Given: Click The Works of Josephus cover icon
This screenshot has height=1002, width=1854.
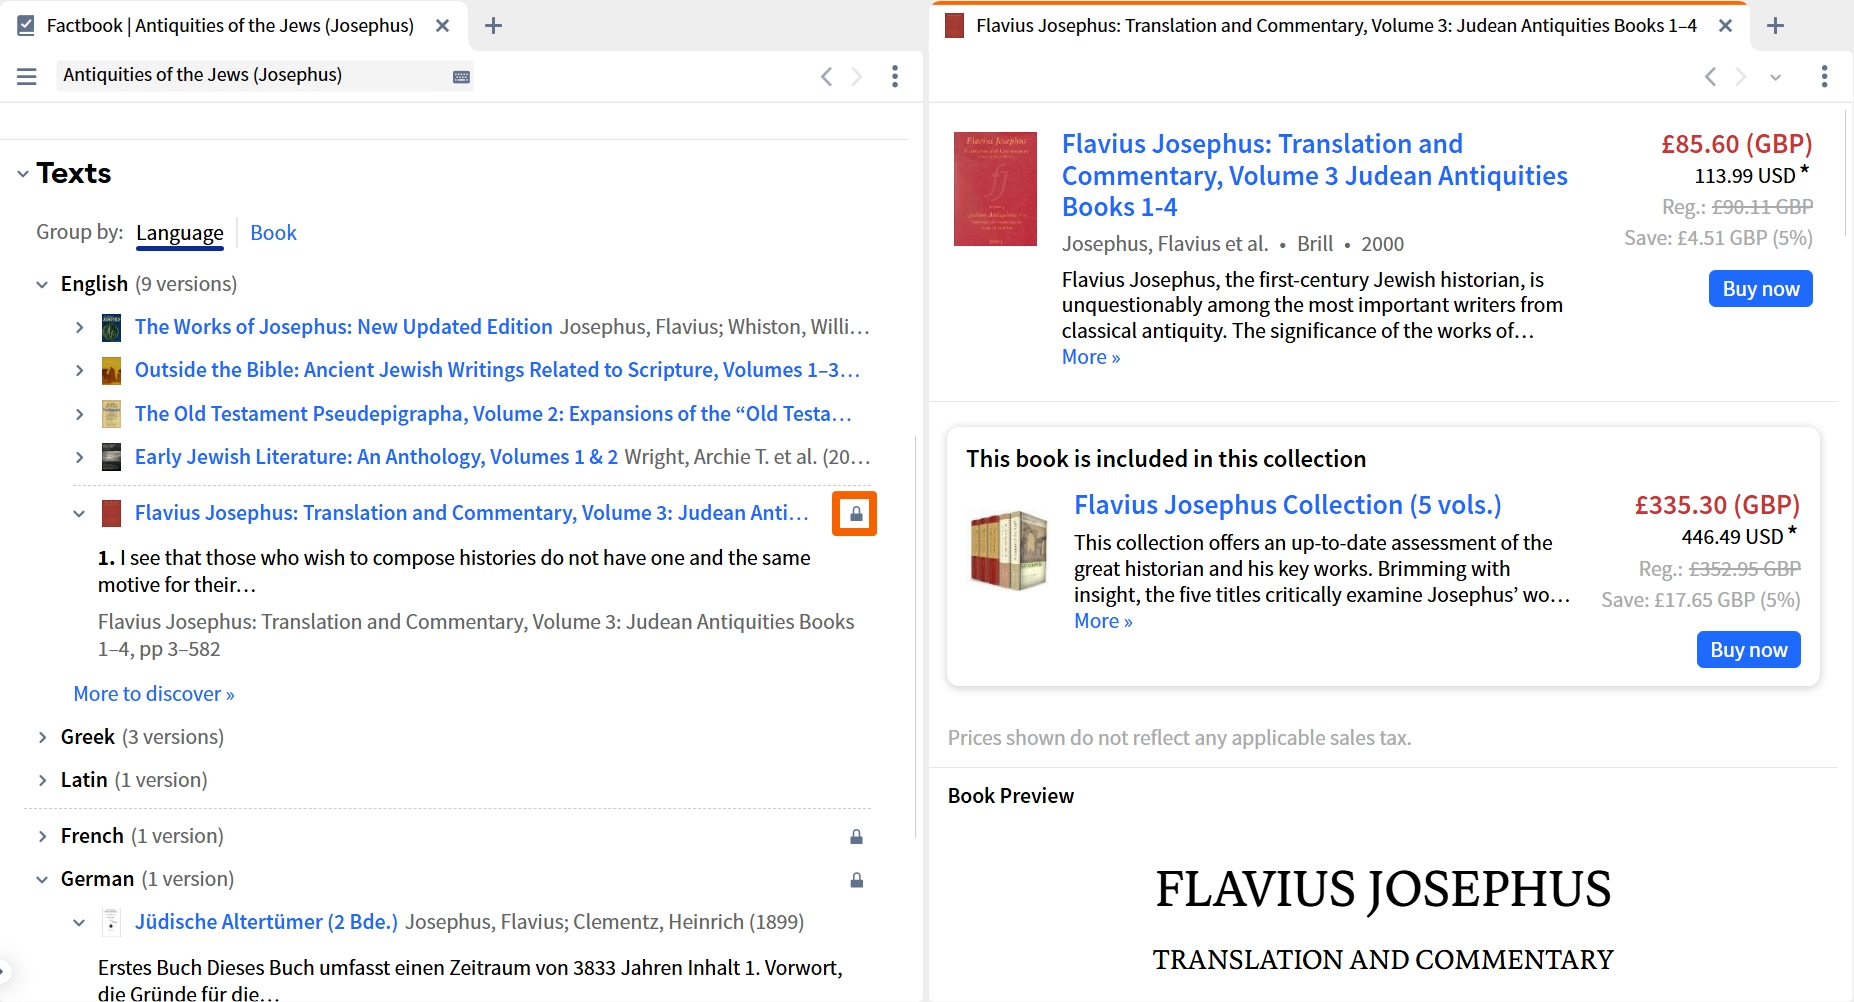Looking at the screenshot, I should [112, 327].
